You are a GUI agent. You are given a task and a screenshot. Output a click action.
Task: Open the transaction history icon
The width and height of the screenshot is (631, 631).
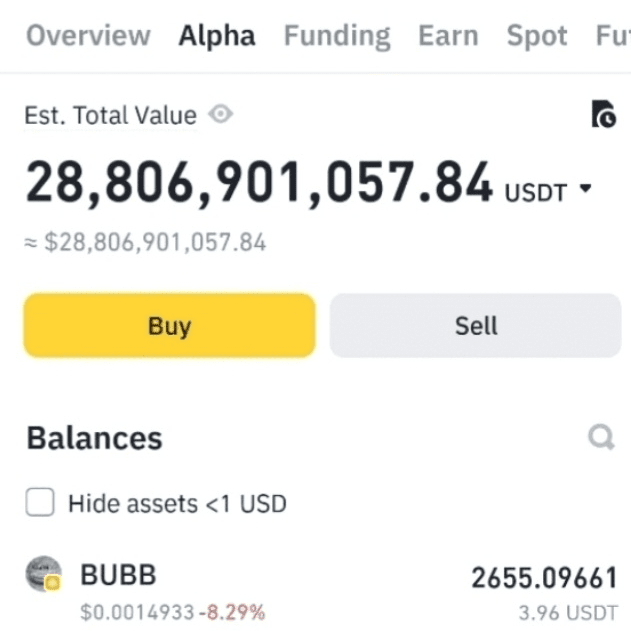[604, 114]
